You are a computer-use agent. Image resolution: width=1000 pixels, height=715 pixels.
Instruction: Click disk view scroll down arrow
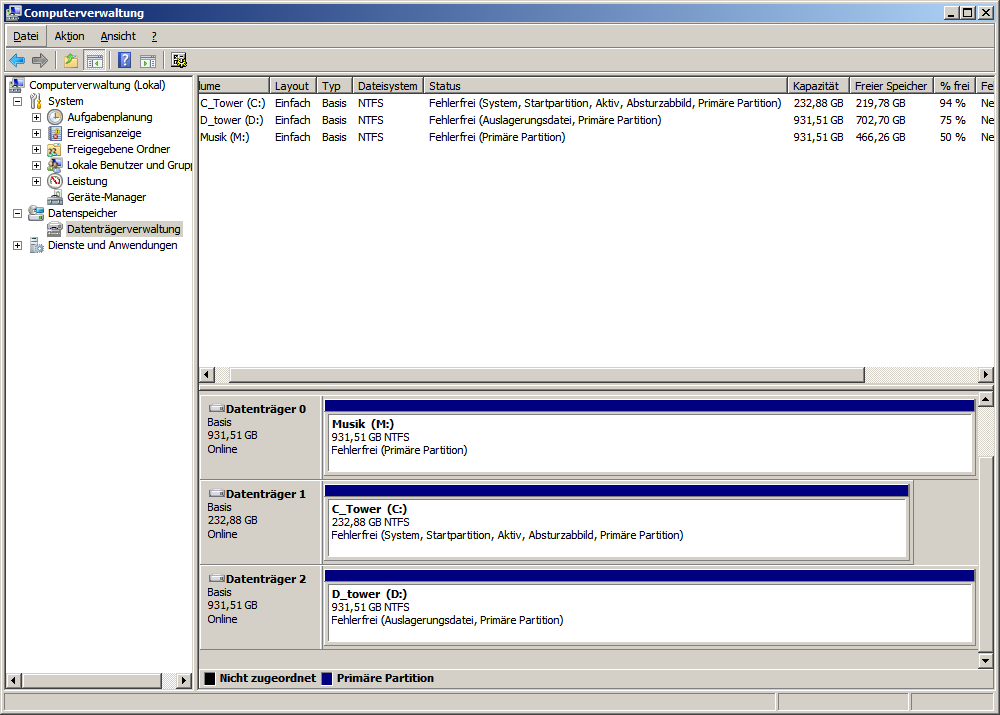click(x=985, y=660)
